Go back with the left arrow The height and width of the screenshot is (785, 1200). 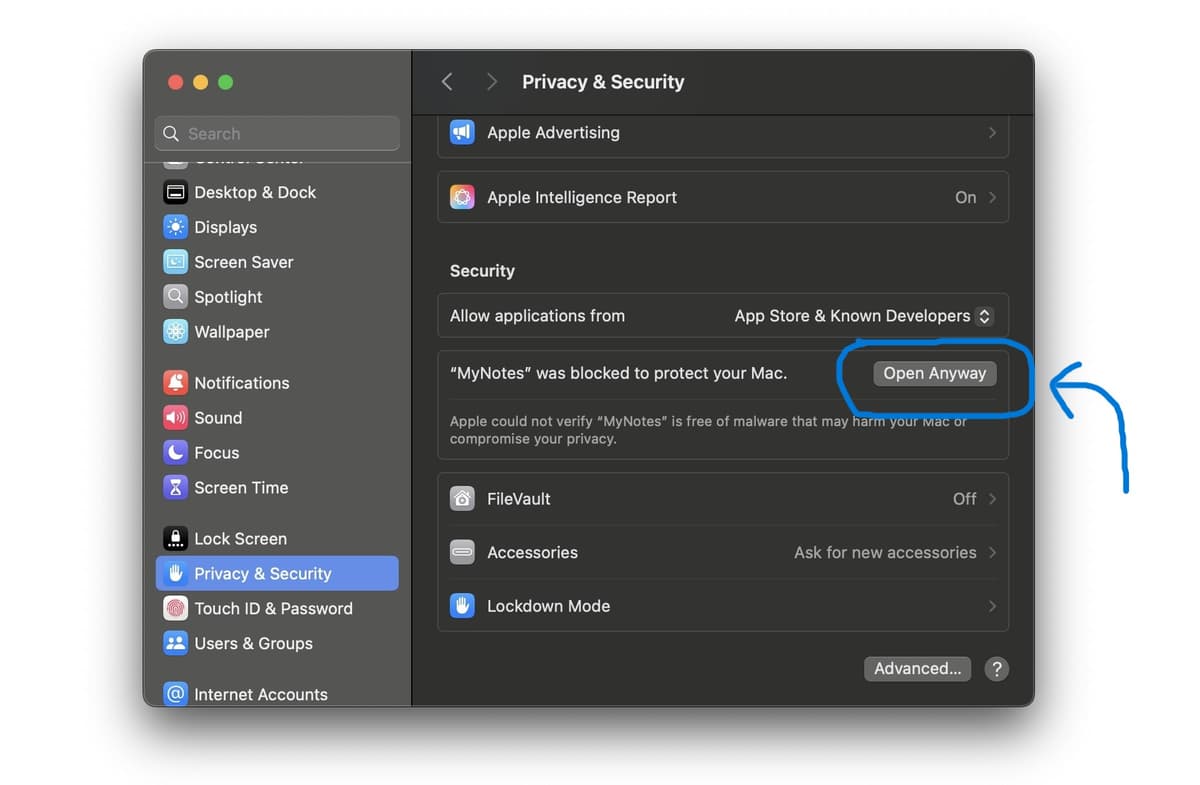click(x=447, y=82)
